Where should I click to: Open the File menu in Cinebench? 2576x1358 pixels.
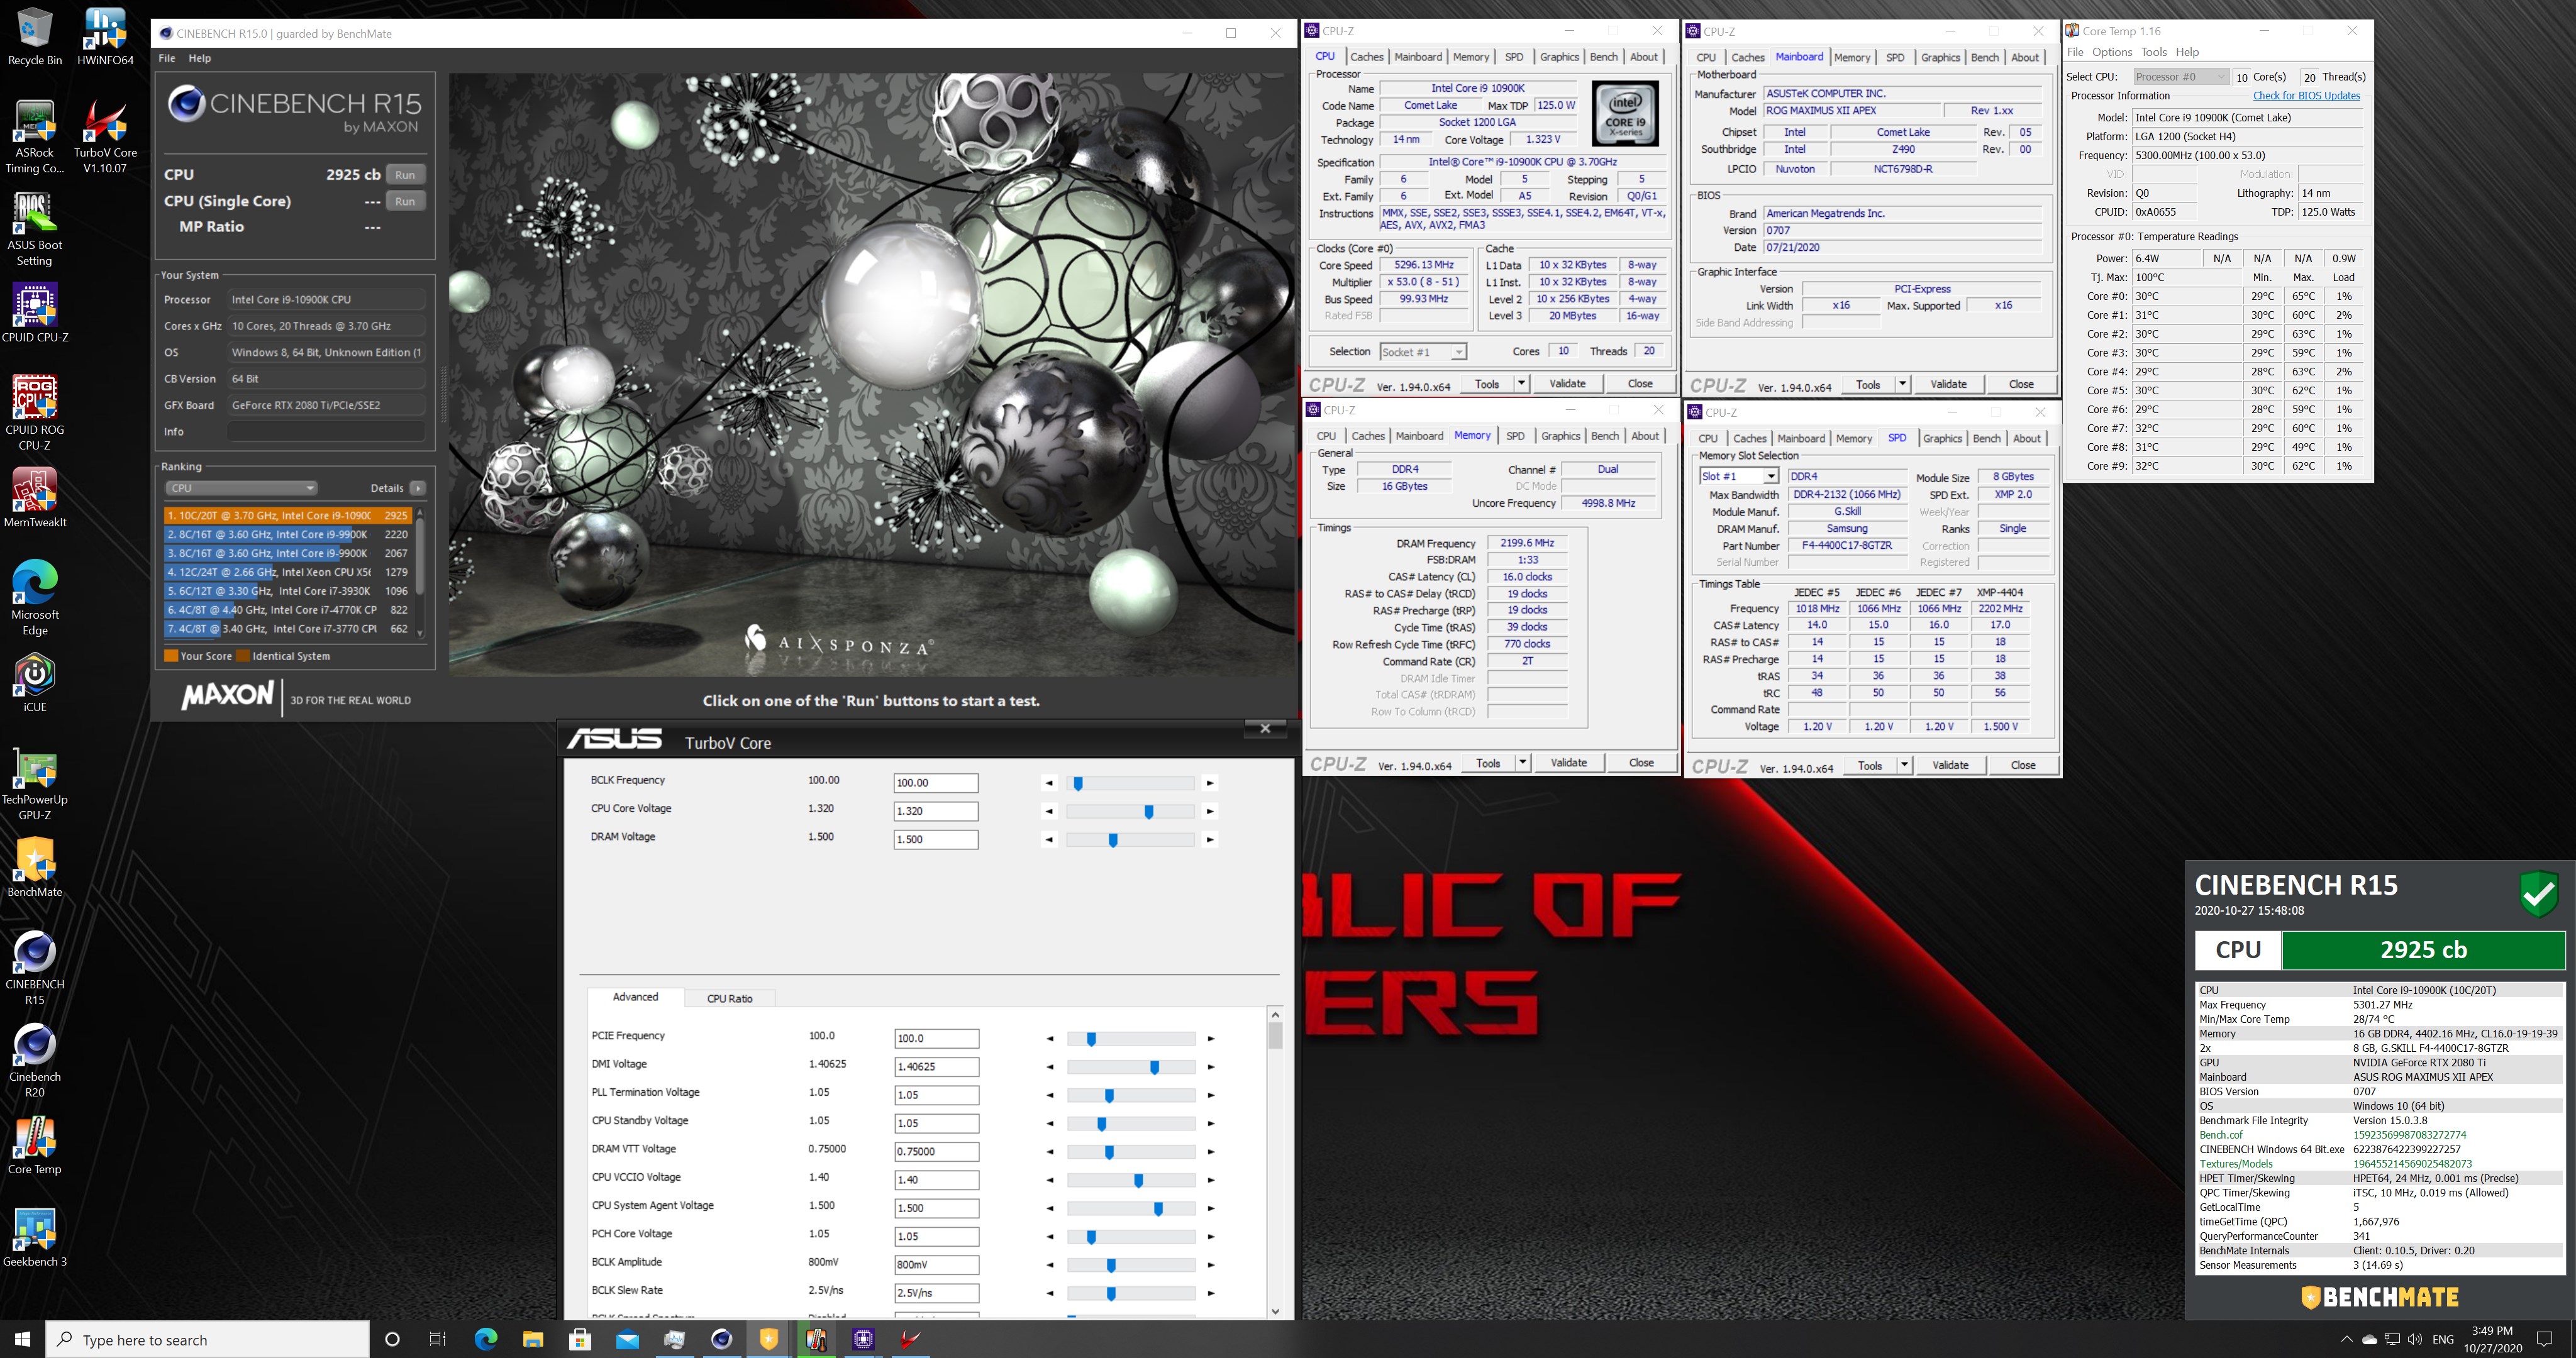tap(167, 58)
